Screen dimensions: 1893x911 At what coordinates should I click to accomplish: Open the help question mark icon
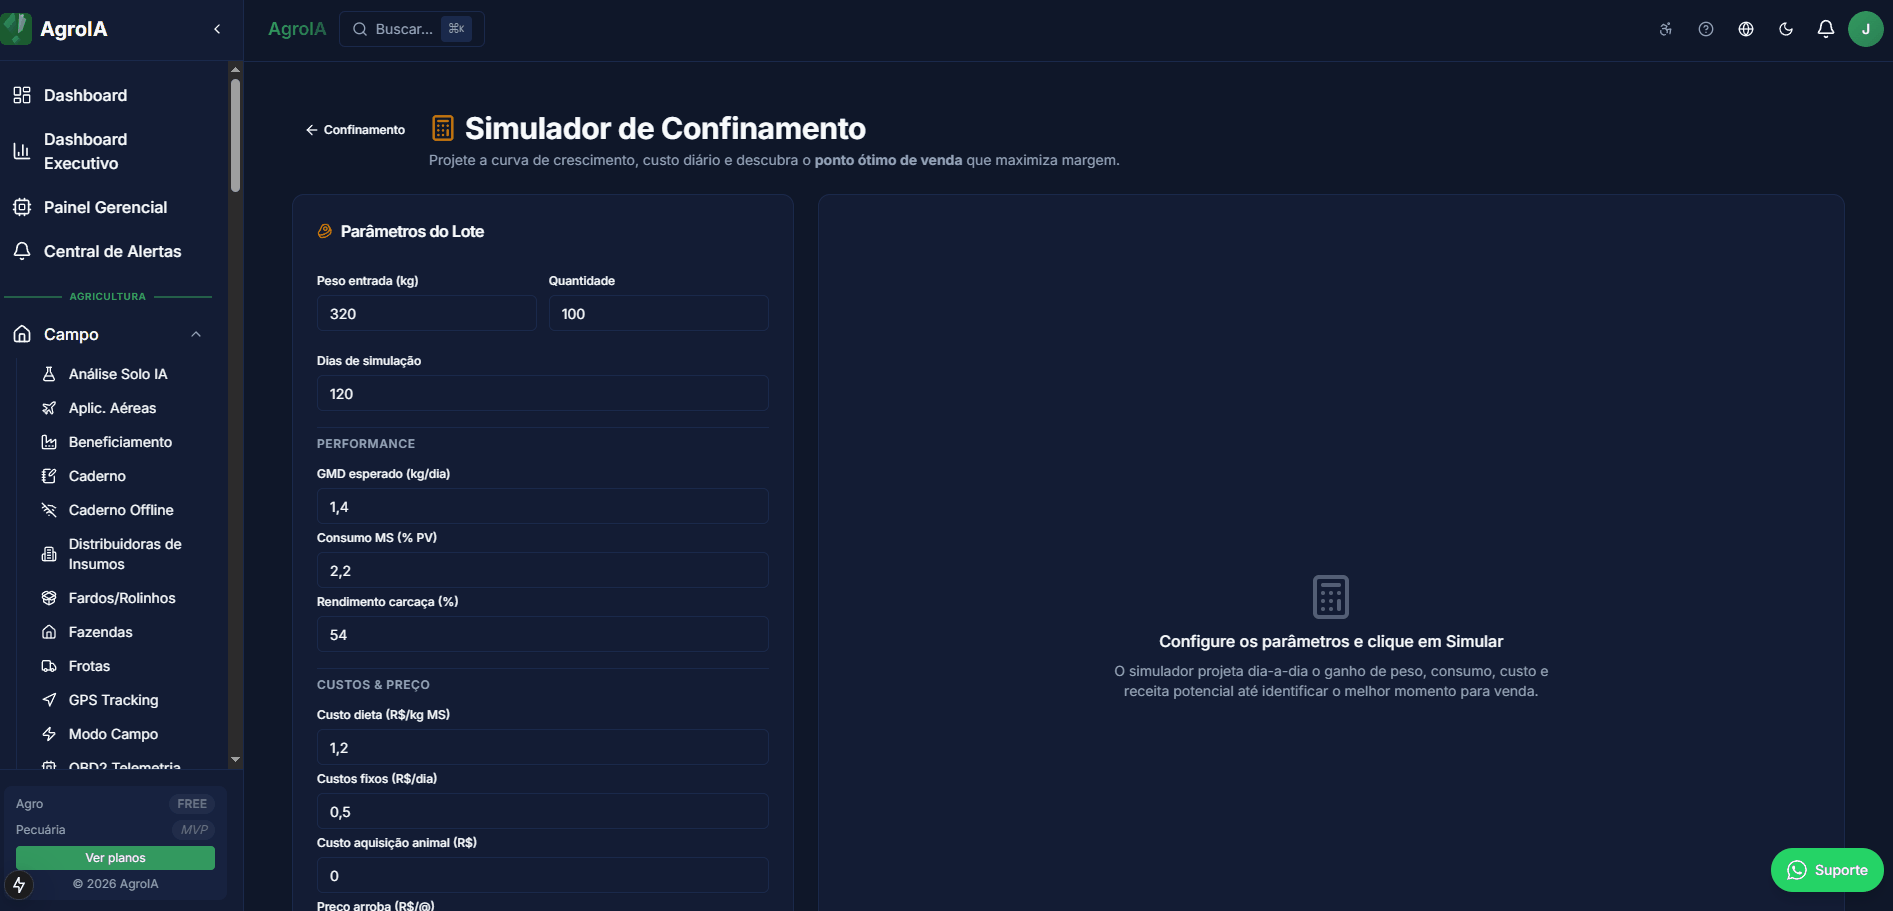[1706, 29]
